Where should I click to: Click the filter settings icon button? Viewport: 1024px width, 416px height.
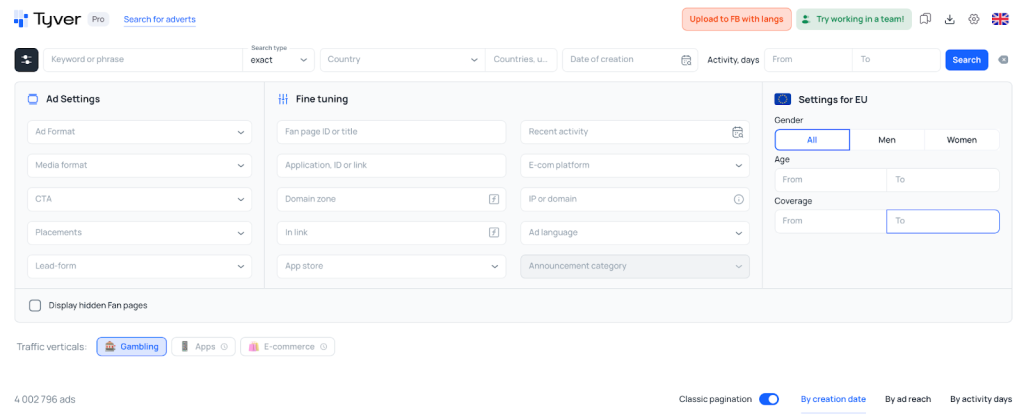(x=26, y=60)
